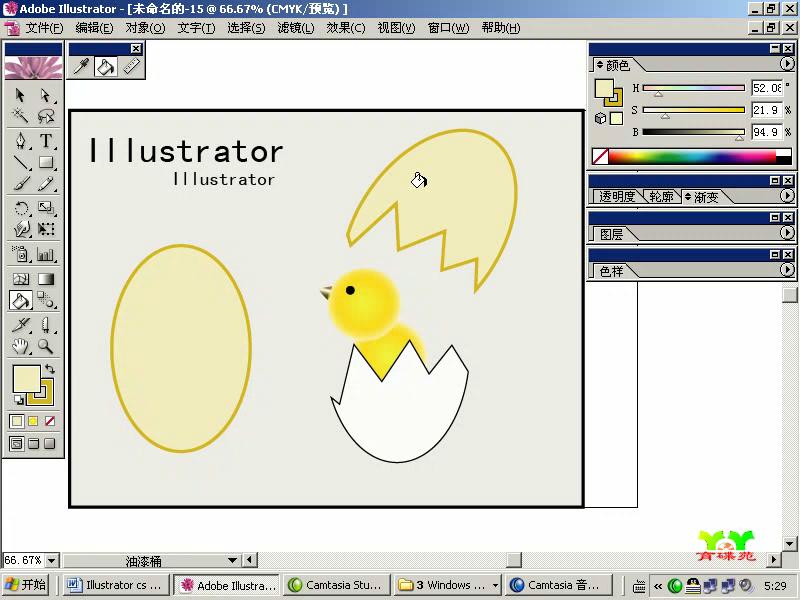
Task: Open the status bar 油漆桶 dropdown
Action: point(232,560)
